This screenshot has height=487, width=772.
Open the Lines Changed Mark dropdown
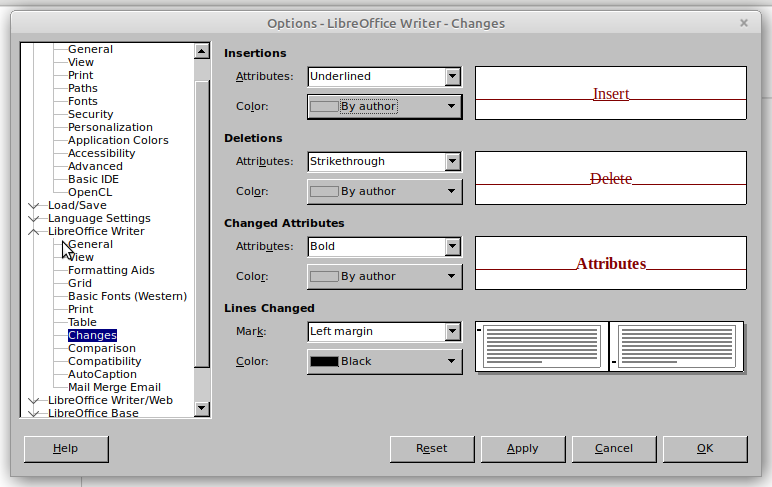tap(385, 332)
